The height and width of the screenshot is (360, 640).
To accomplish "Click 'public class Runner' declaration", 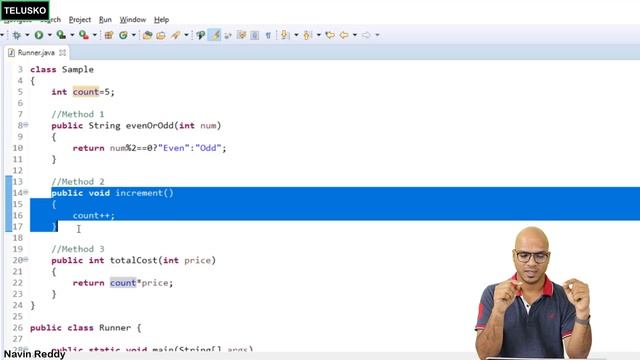I will (80, 328).
